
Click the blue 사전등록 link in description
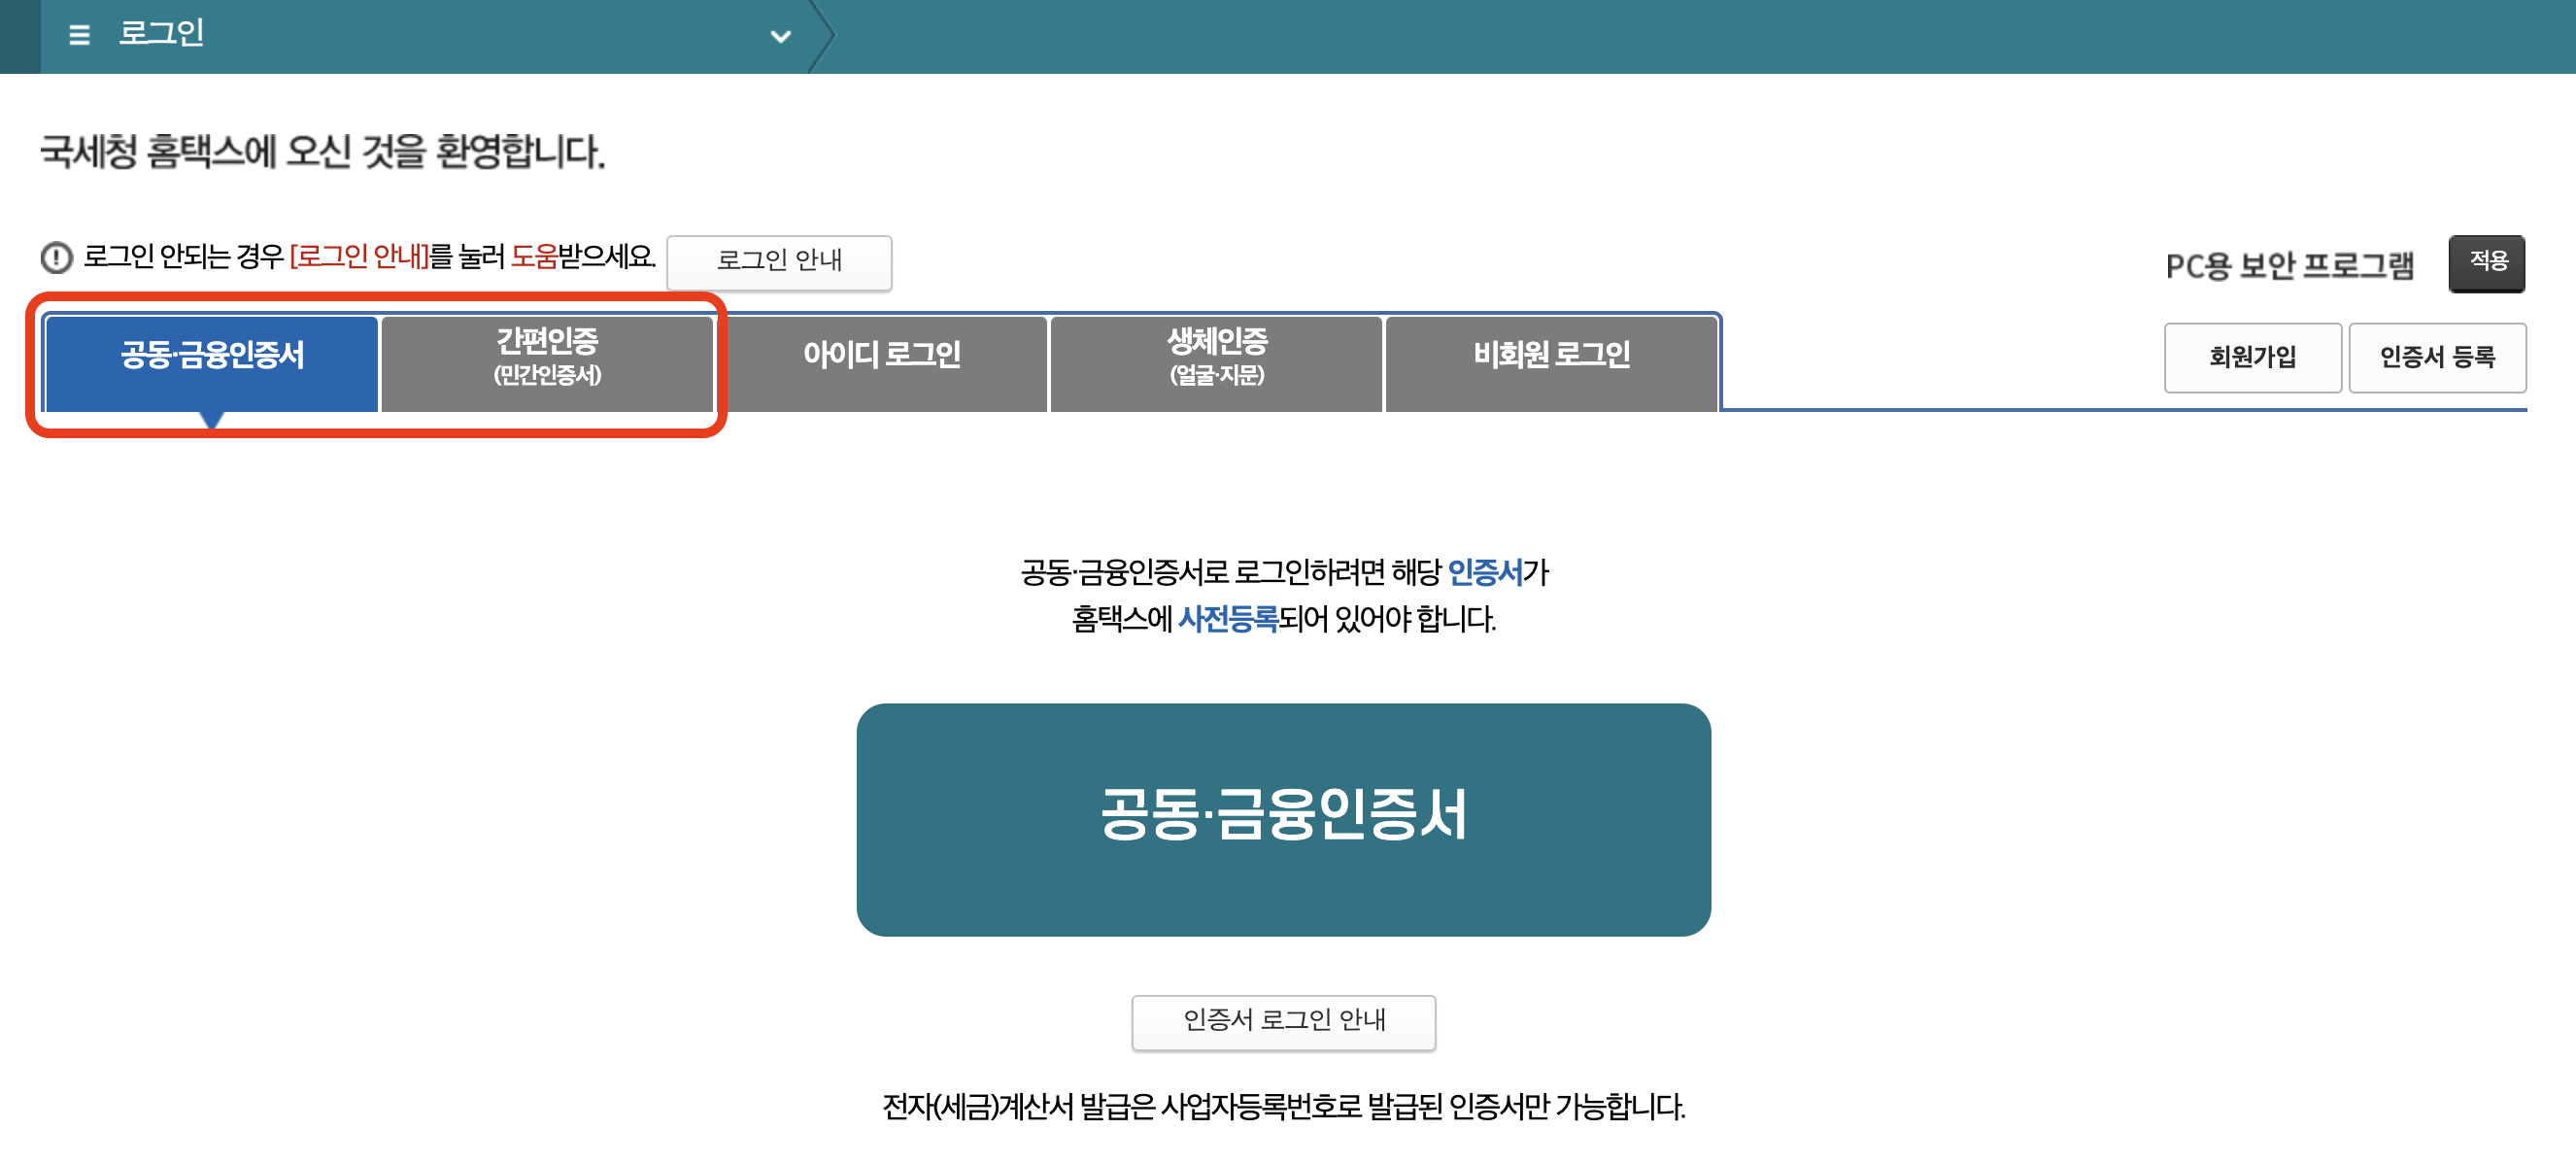[1228, 618]
